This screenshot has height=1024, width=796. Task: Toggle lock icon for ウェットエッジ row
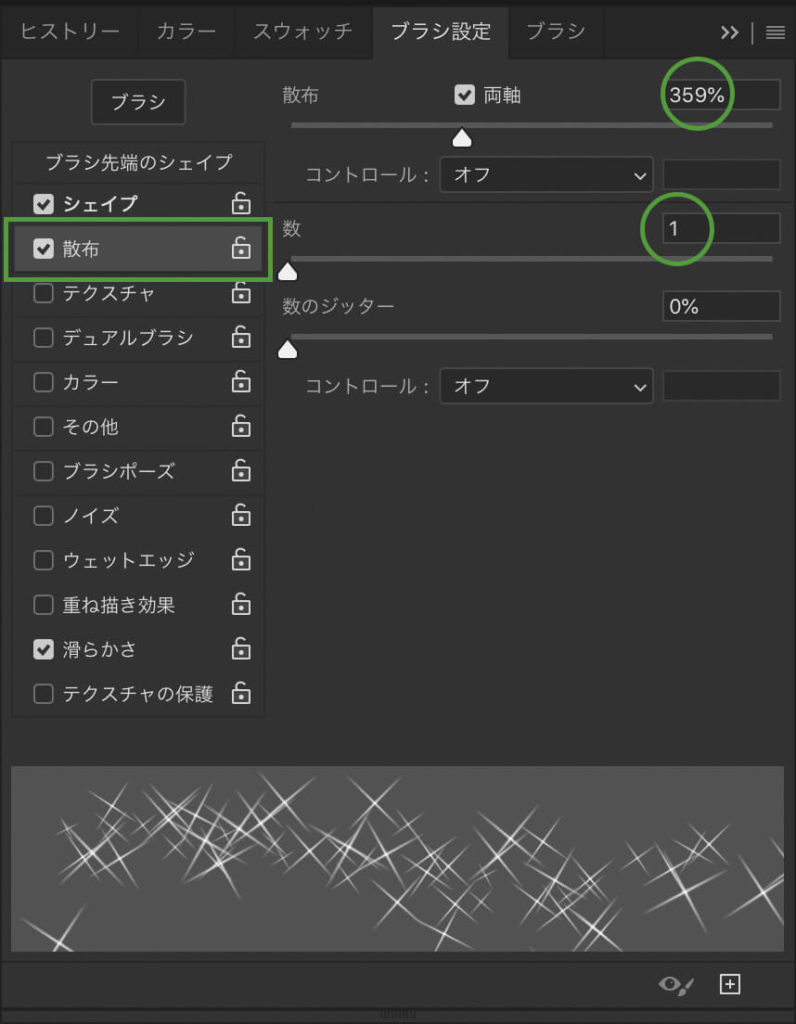tap(241, 560)
